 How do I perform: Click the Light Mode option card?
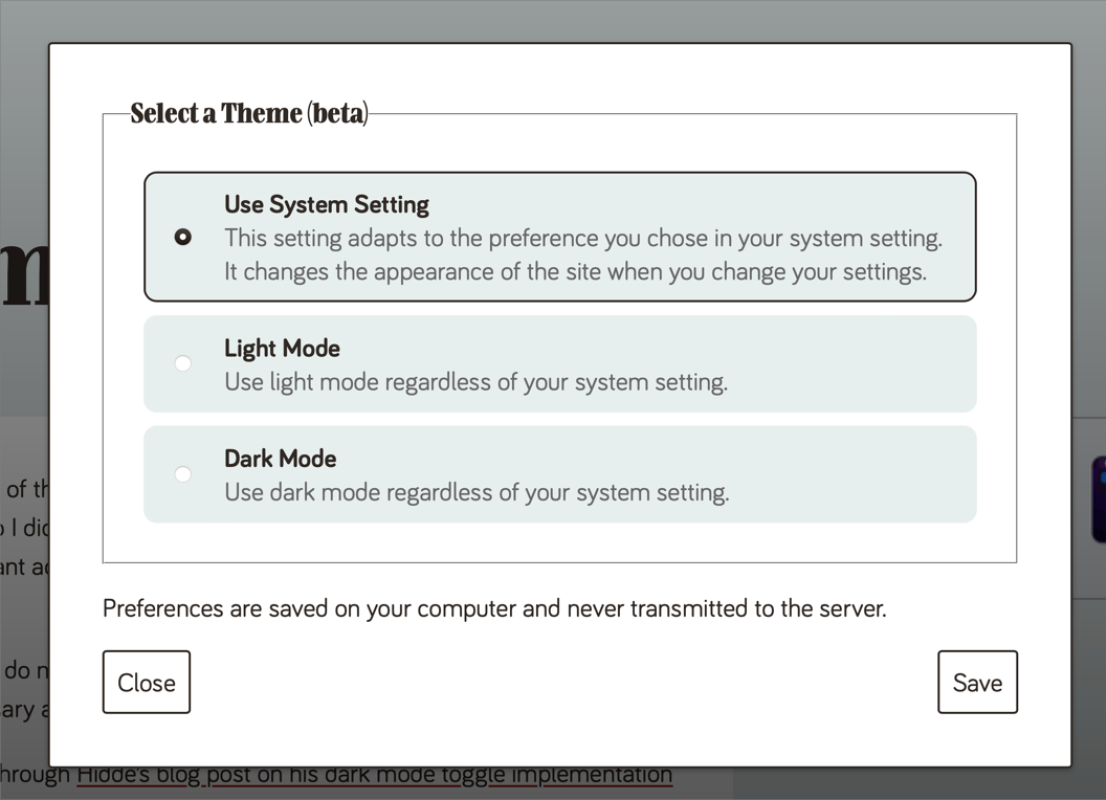[560, 363]
